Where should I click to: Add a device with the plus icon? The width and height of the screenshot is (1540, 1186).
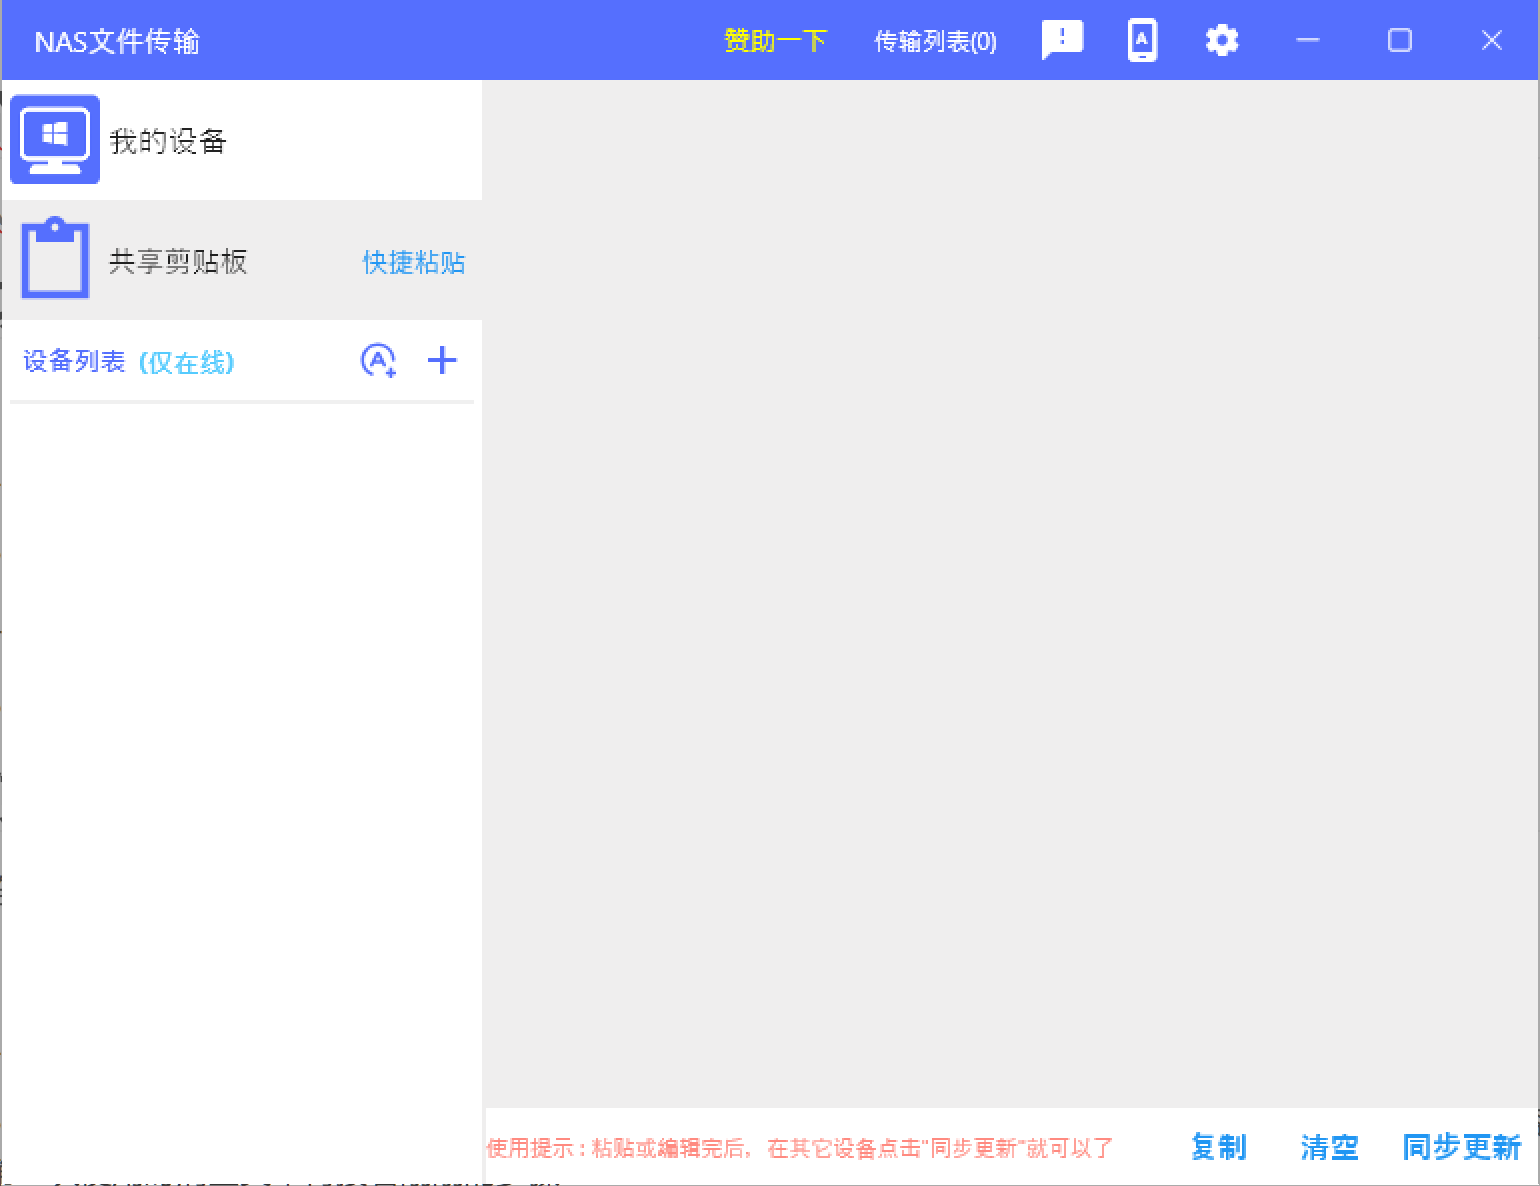coord(442,361)
